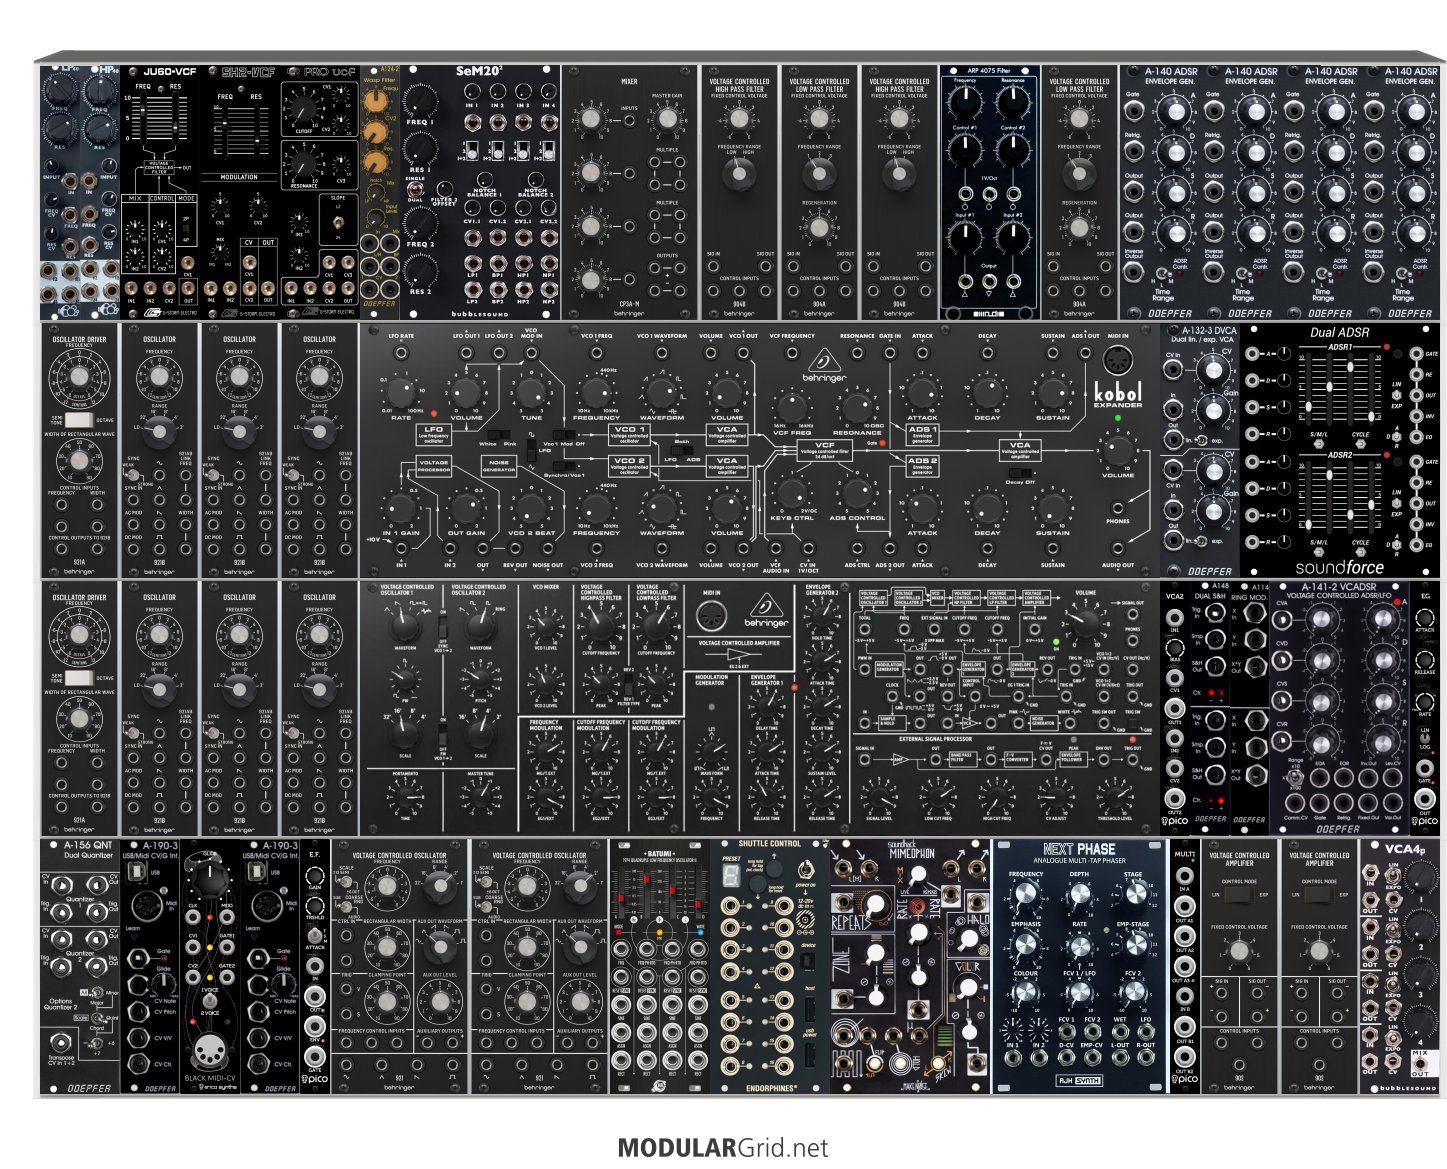Click the AJH Synth logo on Next Phase
Image resolution: width=1447 pixels, height=1169 pixels.
pos(1078,1079)
